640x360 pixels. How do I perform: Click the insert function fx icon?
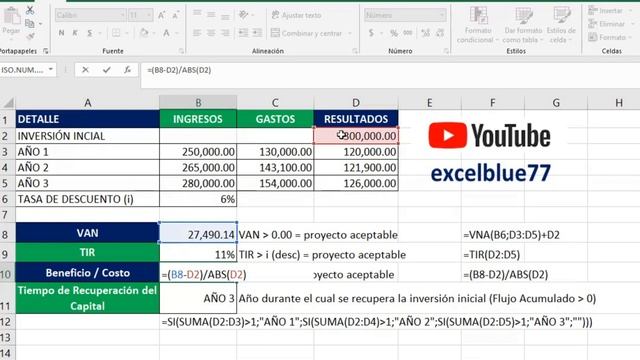(x=127, y=70)
